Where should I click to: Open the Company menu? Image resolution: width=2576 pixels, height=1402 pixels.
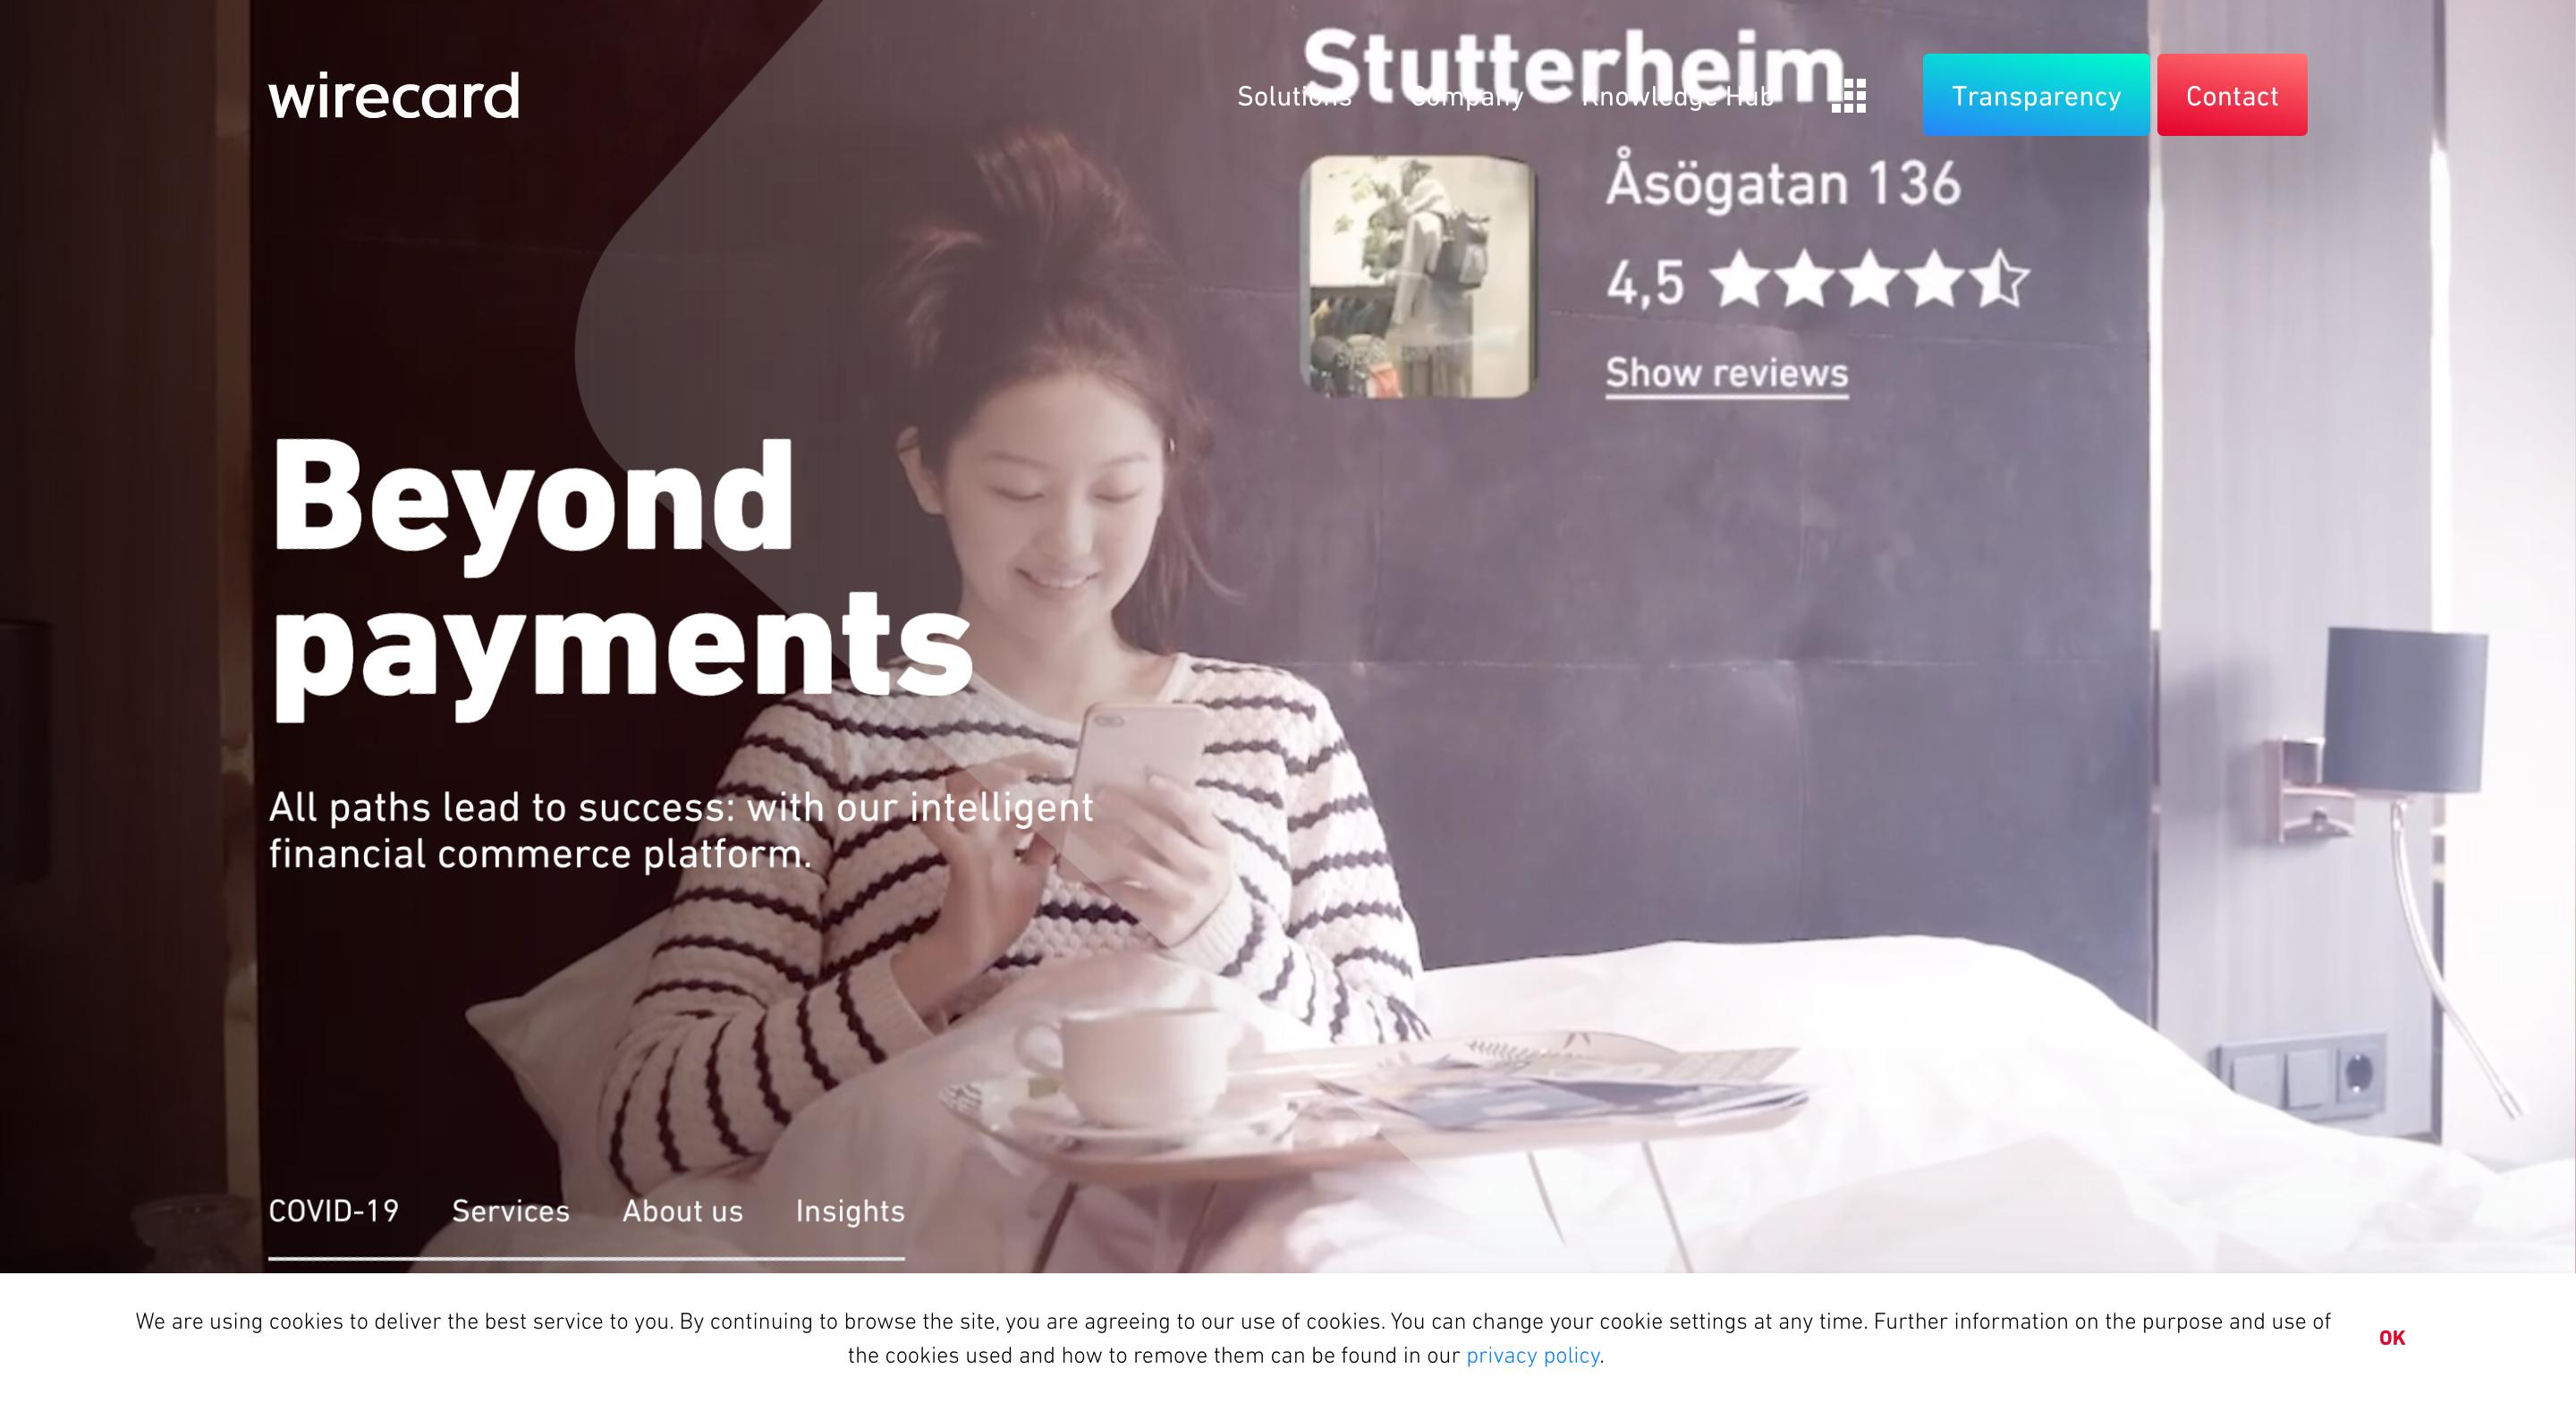pyautogui.click(x=1467, y=96)
